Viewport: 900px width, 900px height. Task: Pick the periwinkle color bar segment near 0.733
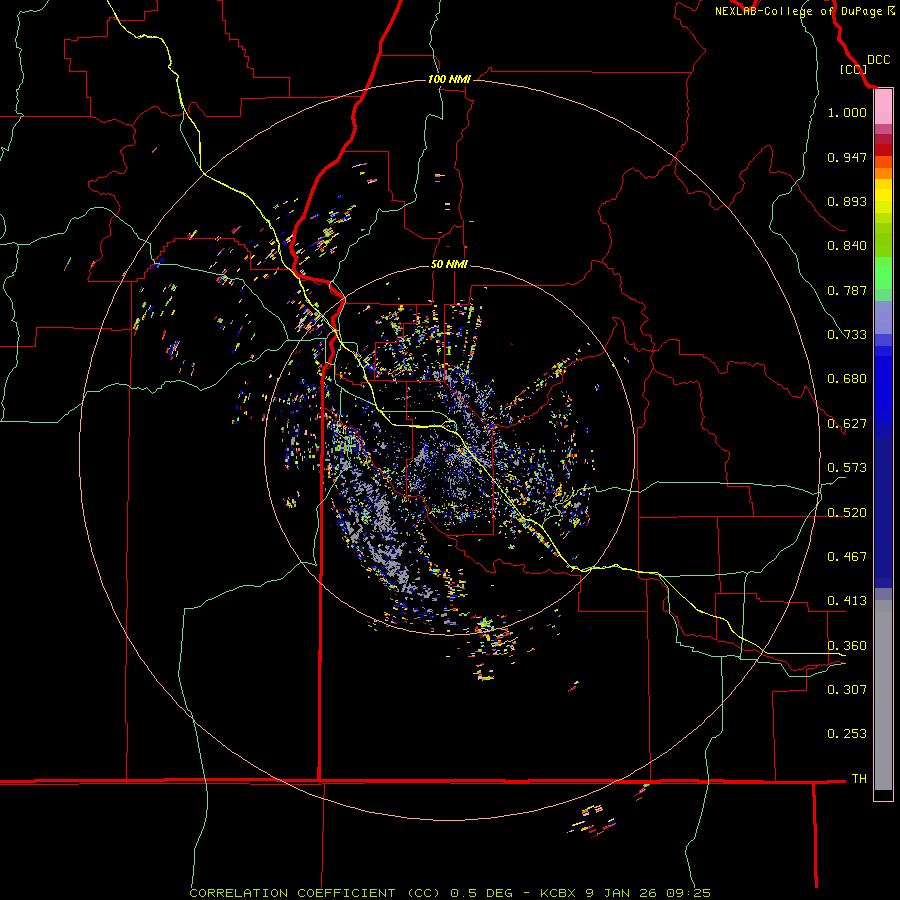883,317
